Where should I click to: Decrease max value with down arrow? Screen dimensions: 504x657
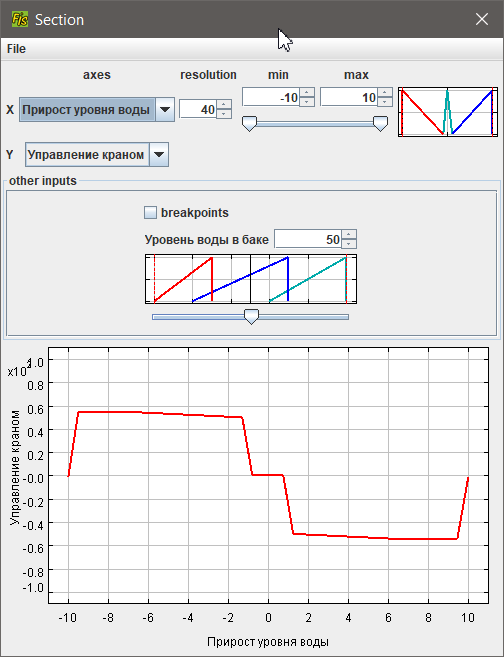[x=385, y=102]
